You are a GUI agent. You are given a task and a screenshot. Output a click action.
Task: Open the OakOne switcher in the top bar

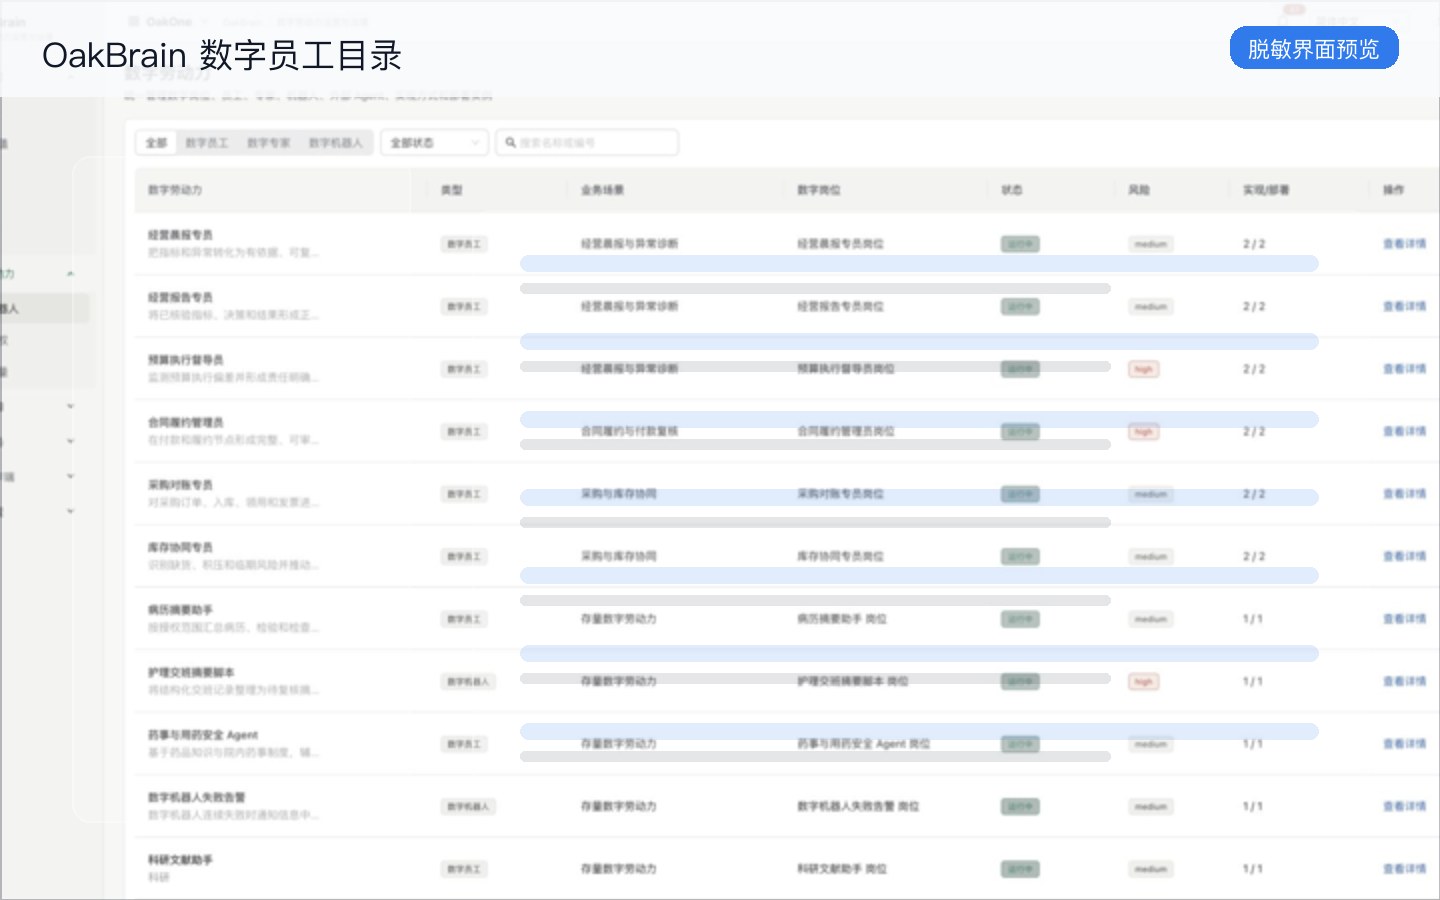(168, 21)
